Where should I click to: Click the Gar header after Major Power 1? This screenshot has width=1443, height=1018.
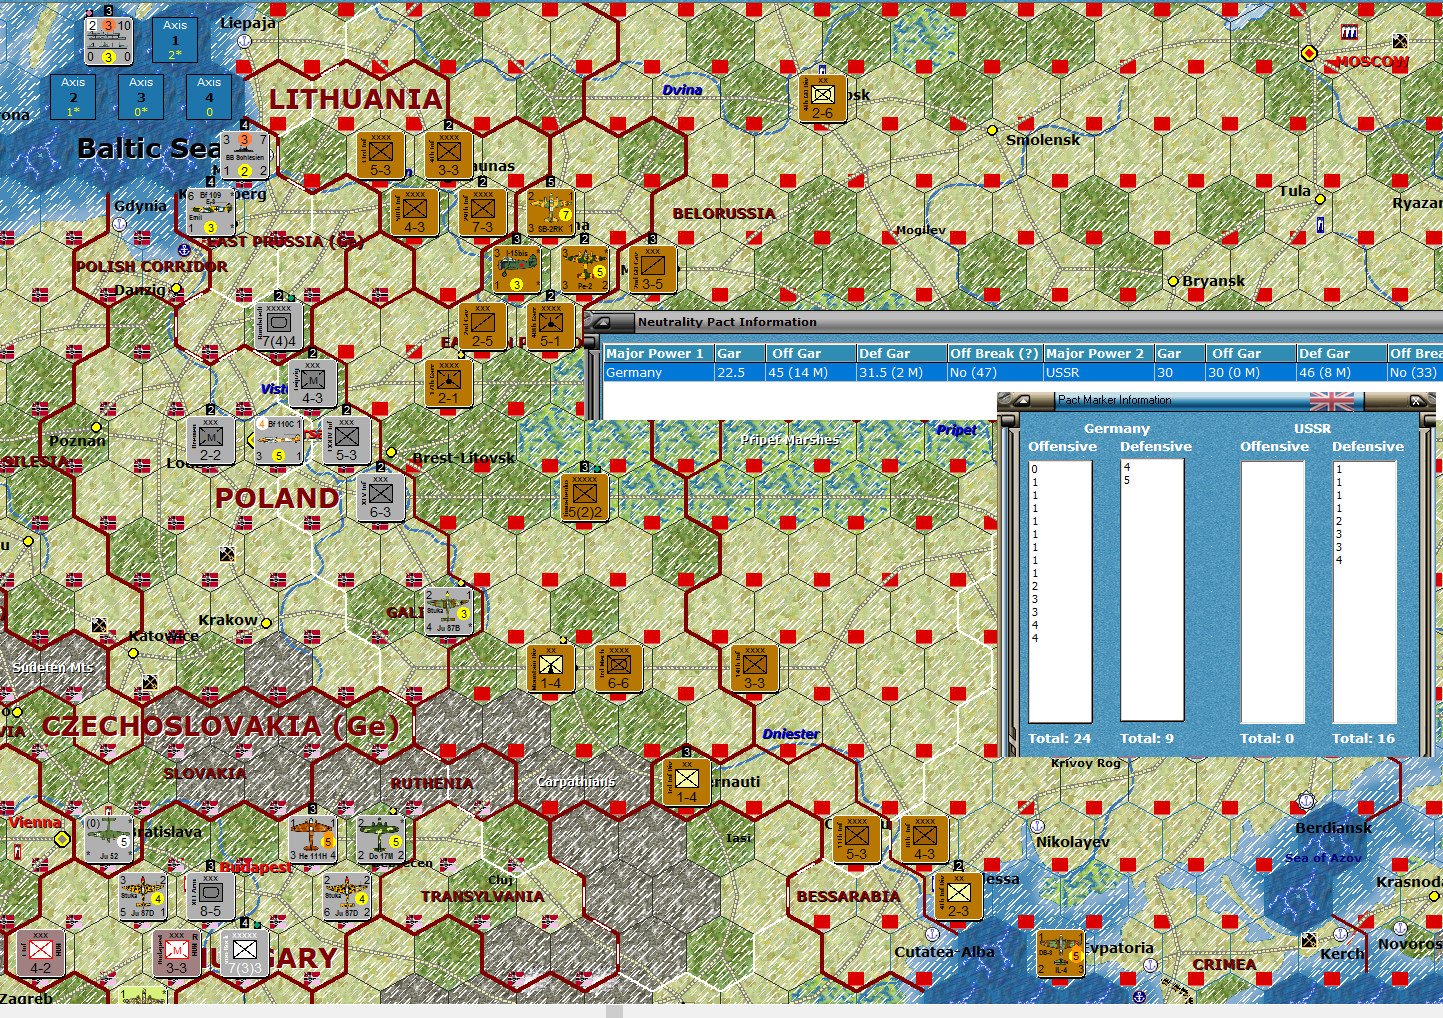[x=740, y=353]
